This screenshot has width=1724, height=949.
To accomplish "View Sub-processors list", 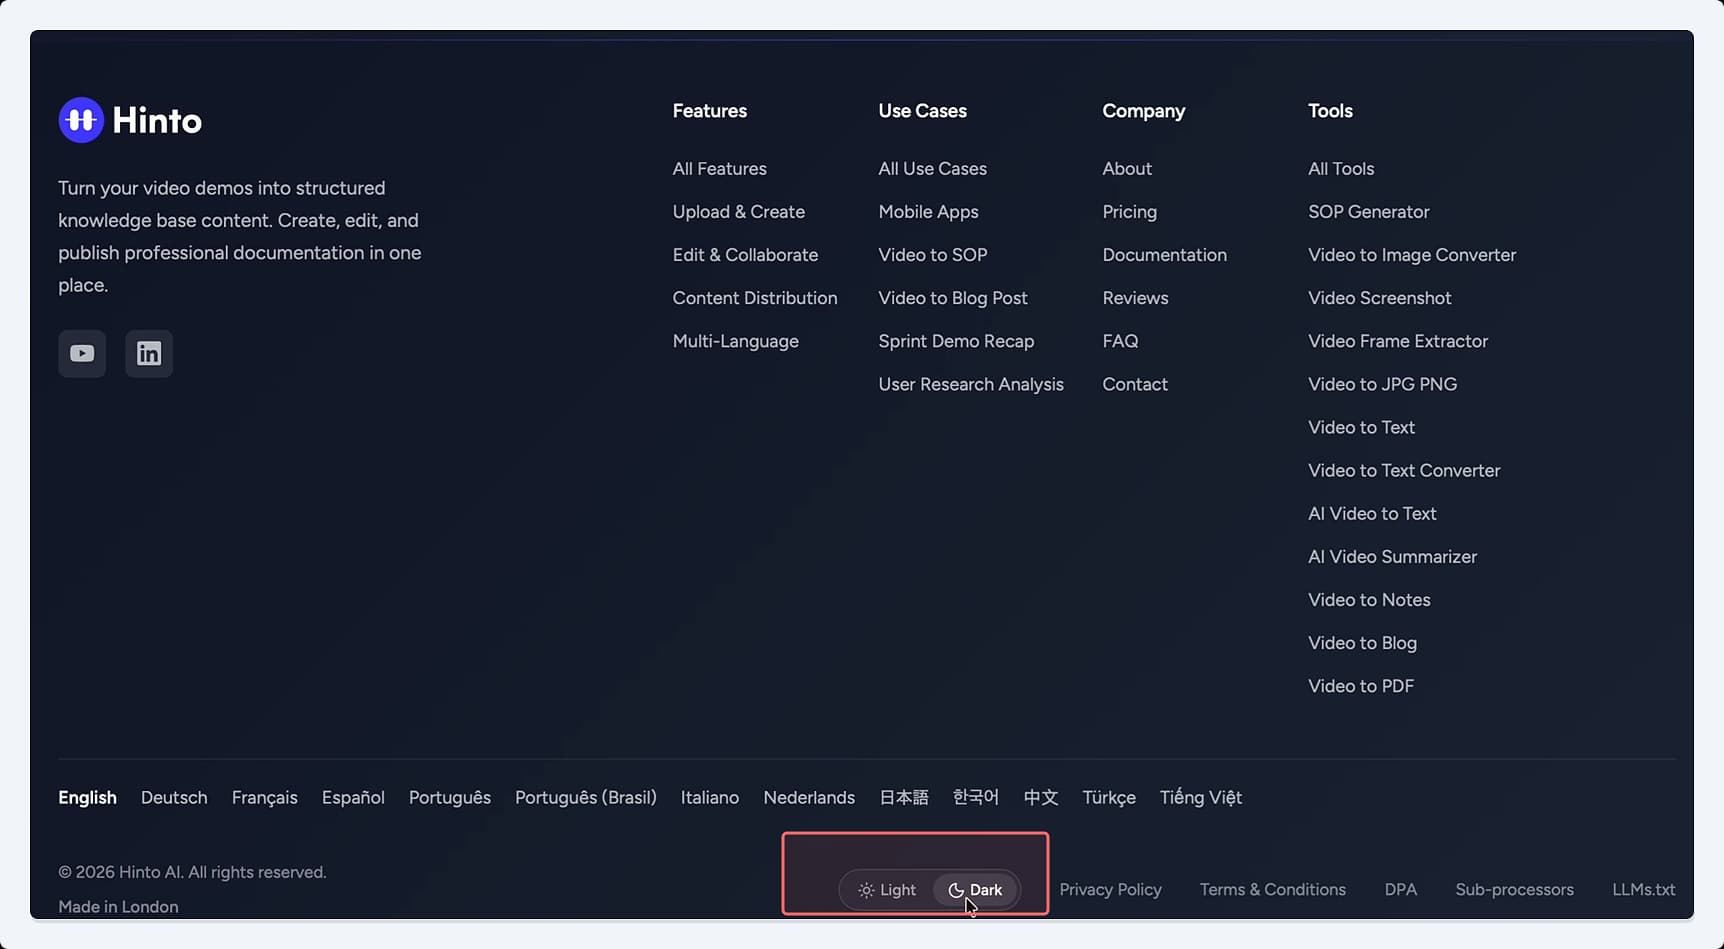I will pos(1515,890).
